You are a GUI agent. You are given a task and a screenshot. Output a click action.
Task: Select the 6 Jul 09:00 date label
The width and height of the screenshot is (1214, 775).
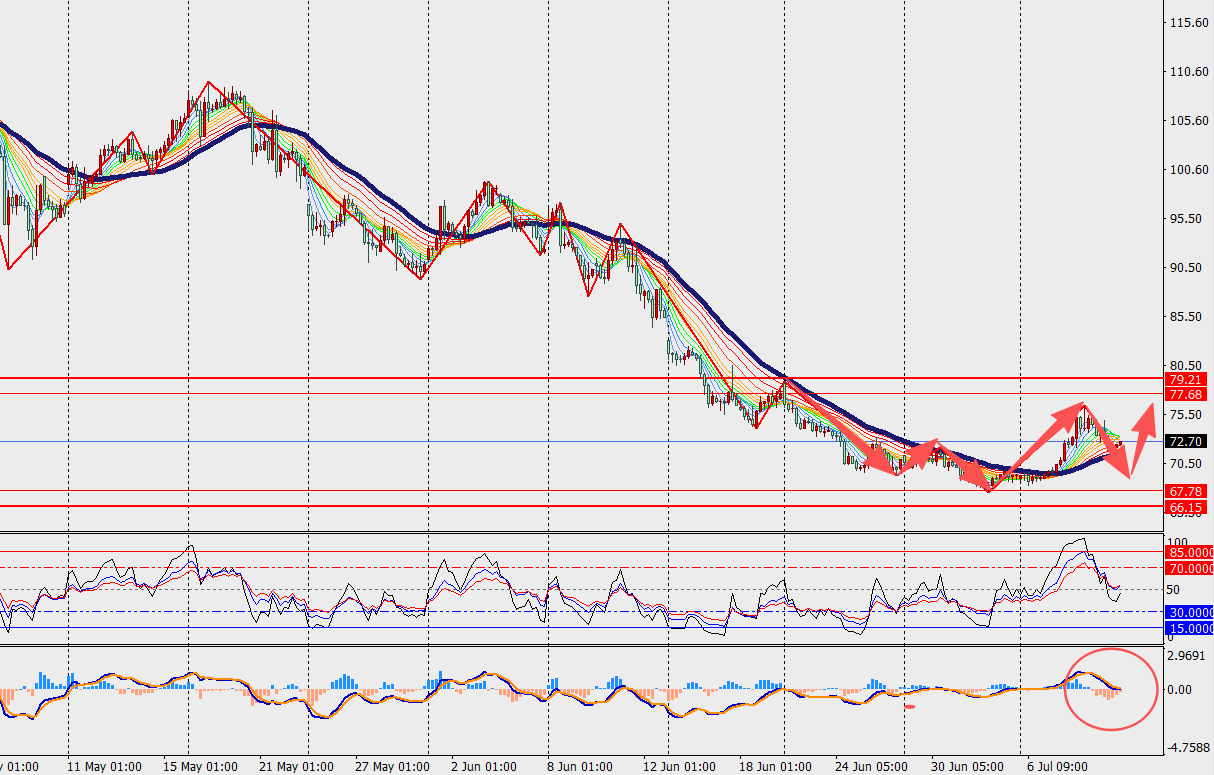pyautogui.click(x=1056, y=767)
